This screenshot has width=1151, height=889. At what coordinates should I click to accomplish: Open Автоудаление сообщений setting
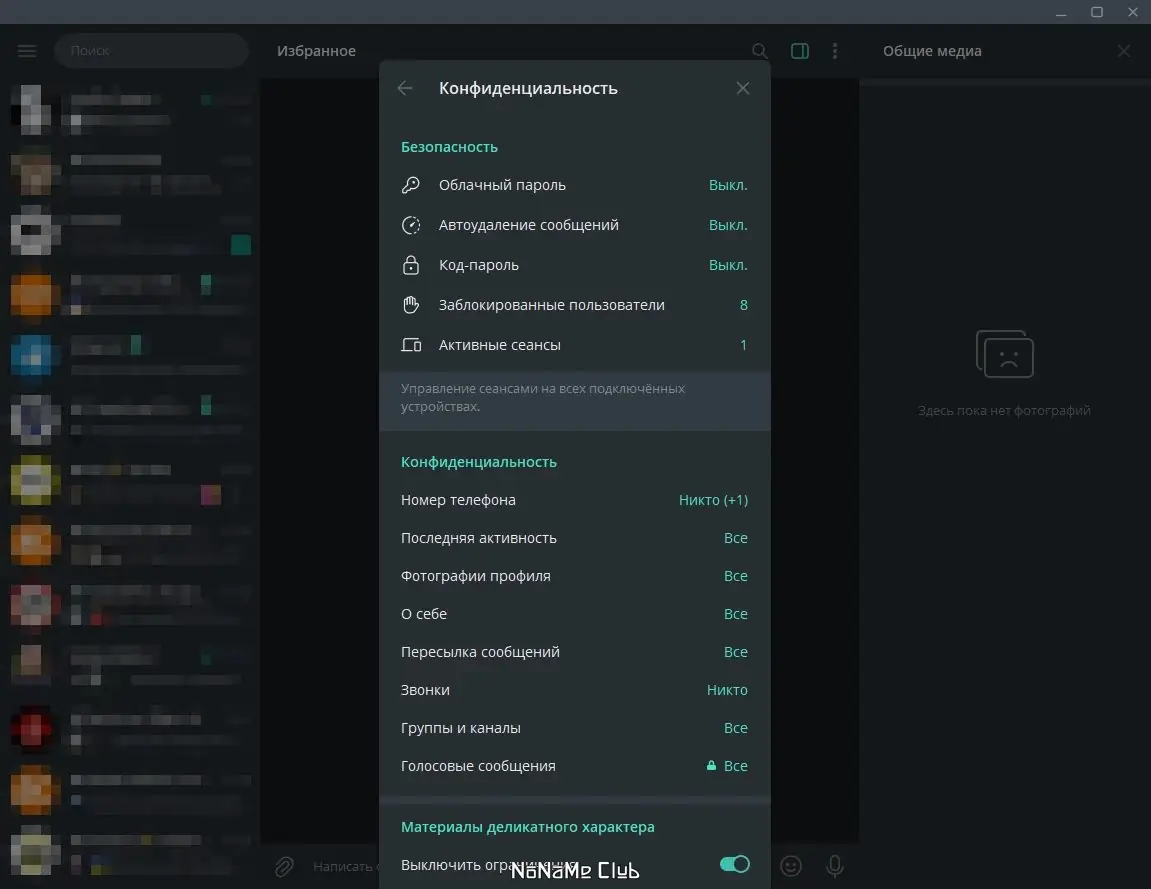[574, 225]
